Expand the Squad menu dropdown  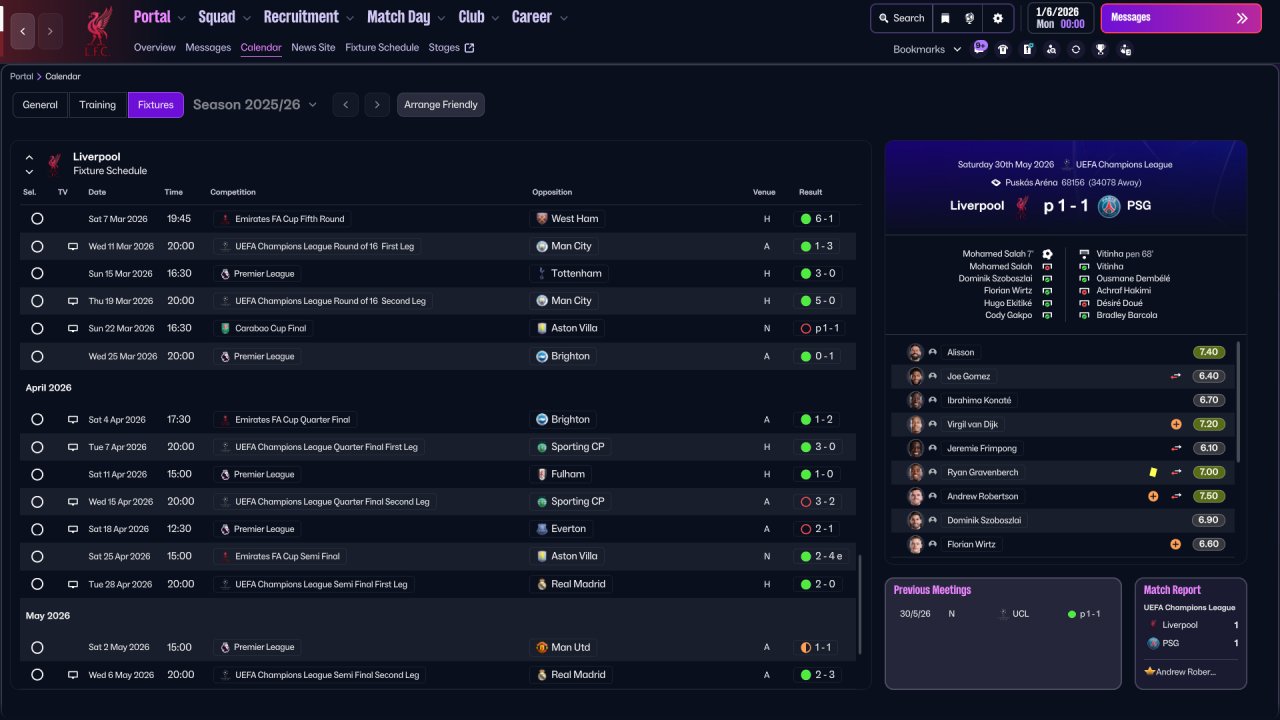click(x=245, y=18)
